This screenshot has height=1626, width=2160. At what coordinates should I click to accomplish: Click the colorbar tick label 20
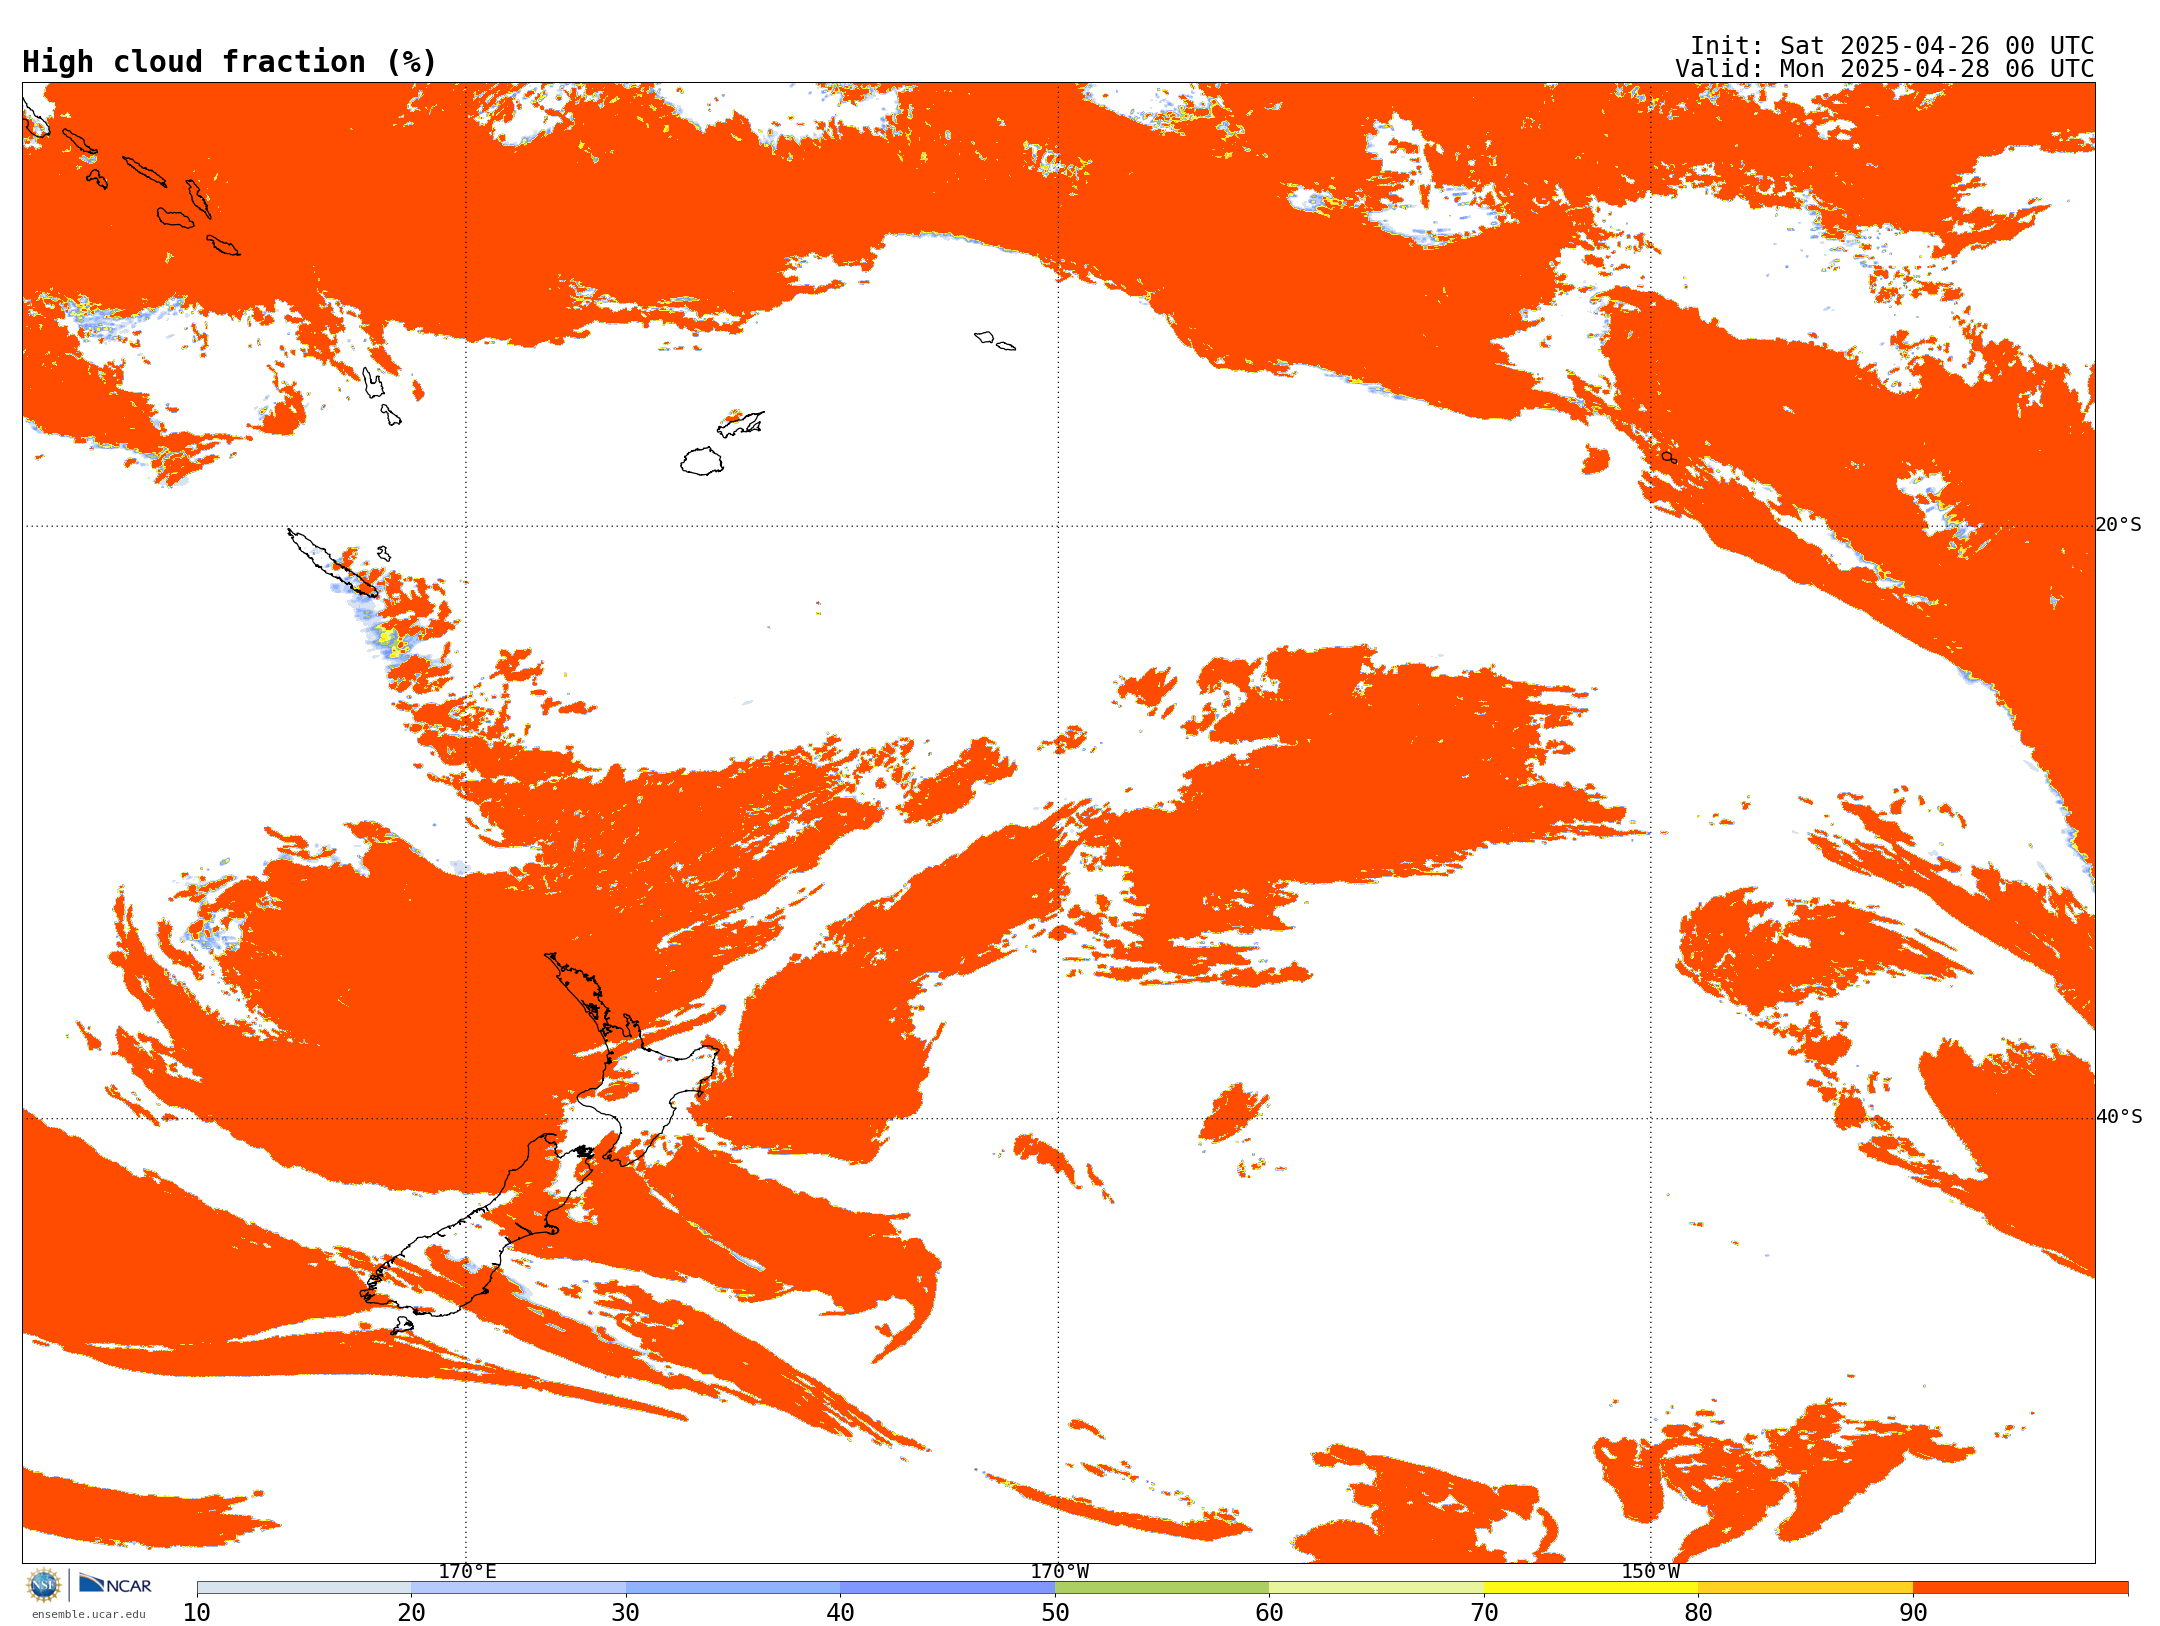[412, 1612]
